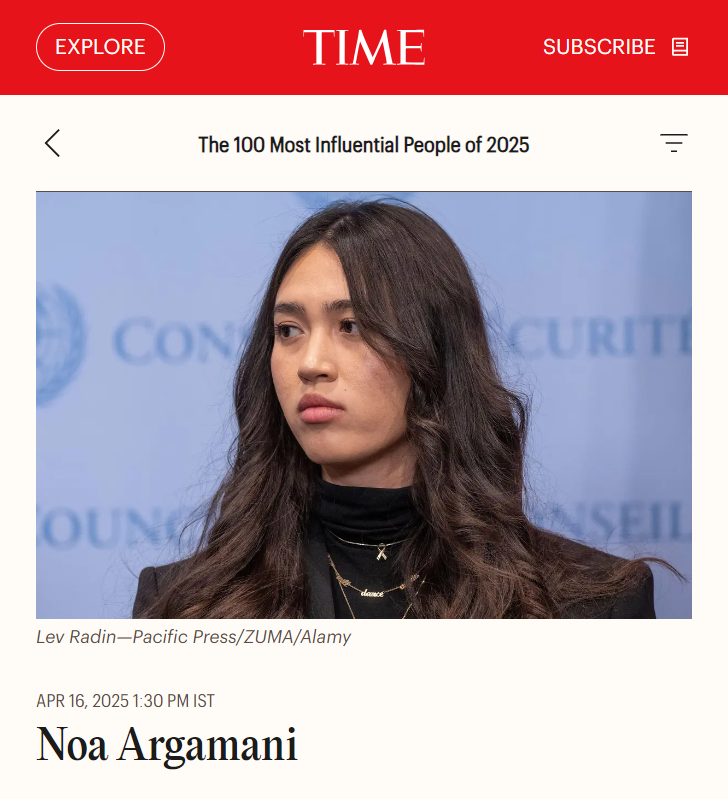Click the SUBSCRIBE link
Screen dimensions: 728x799
pos(599,47)
